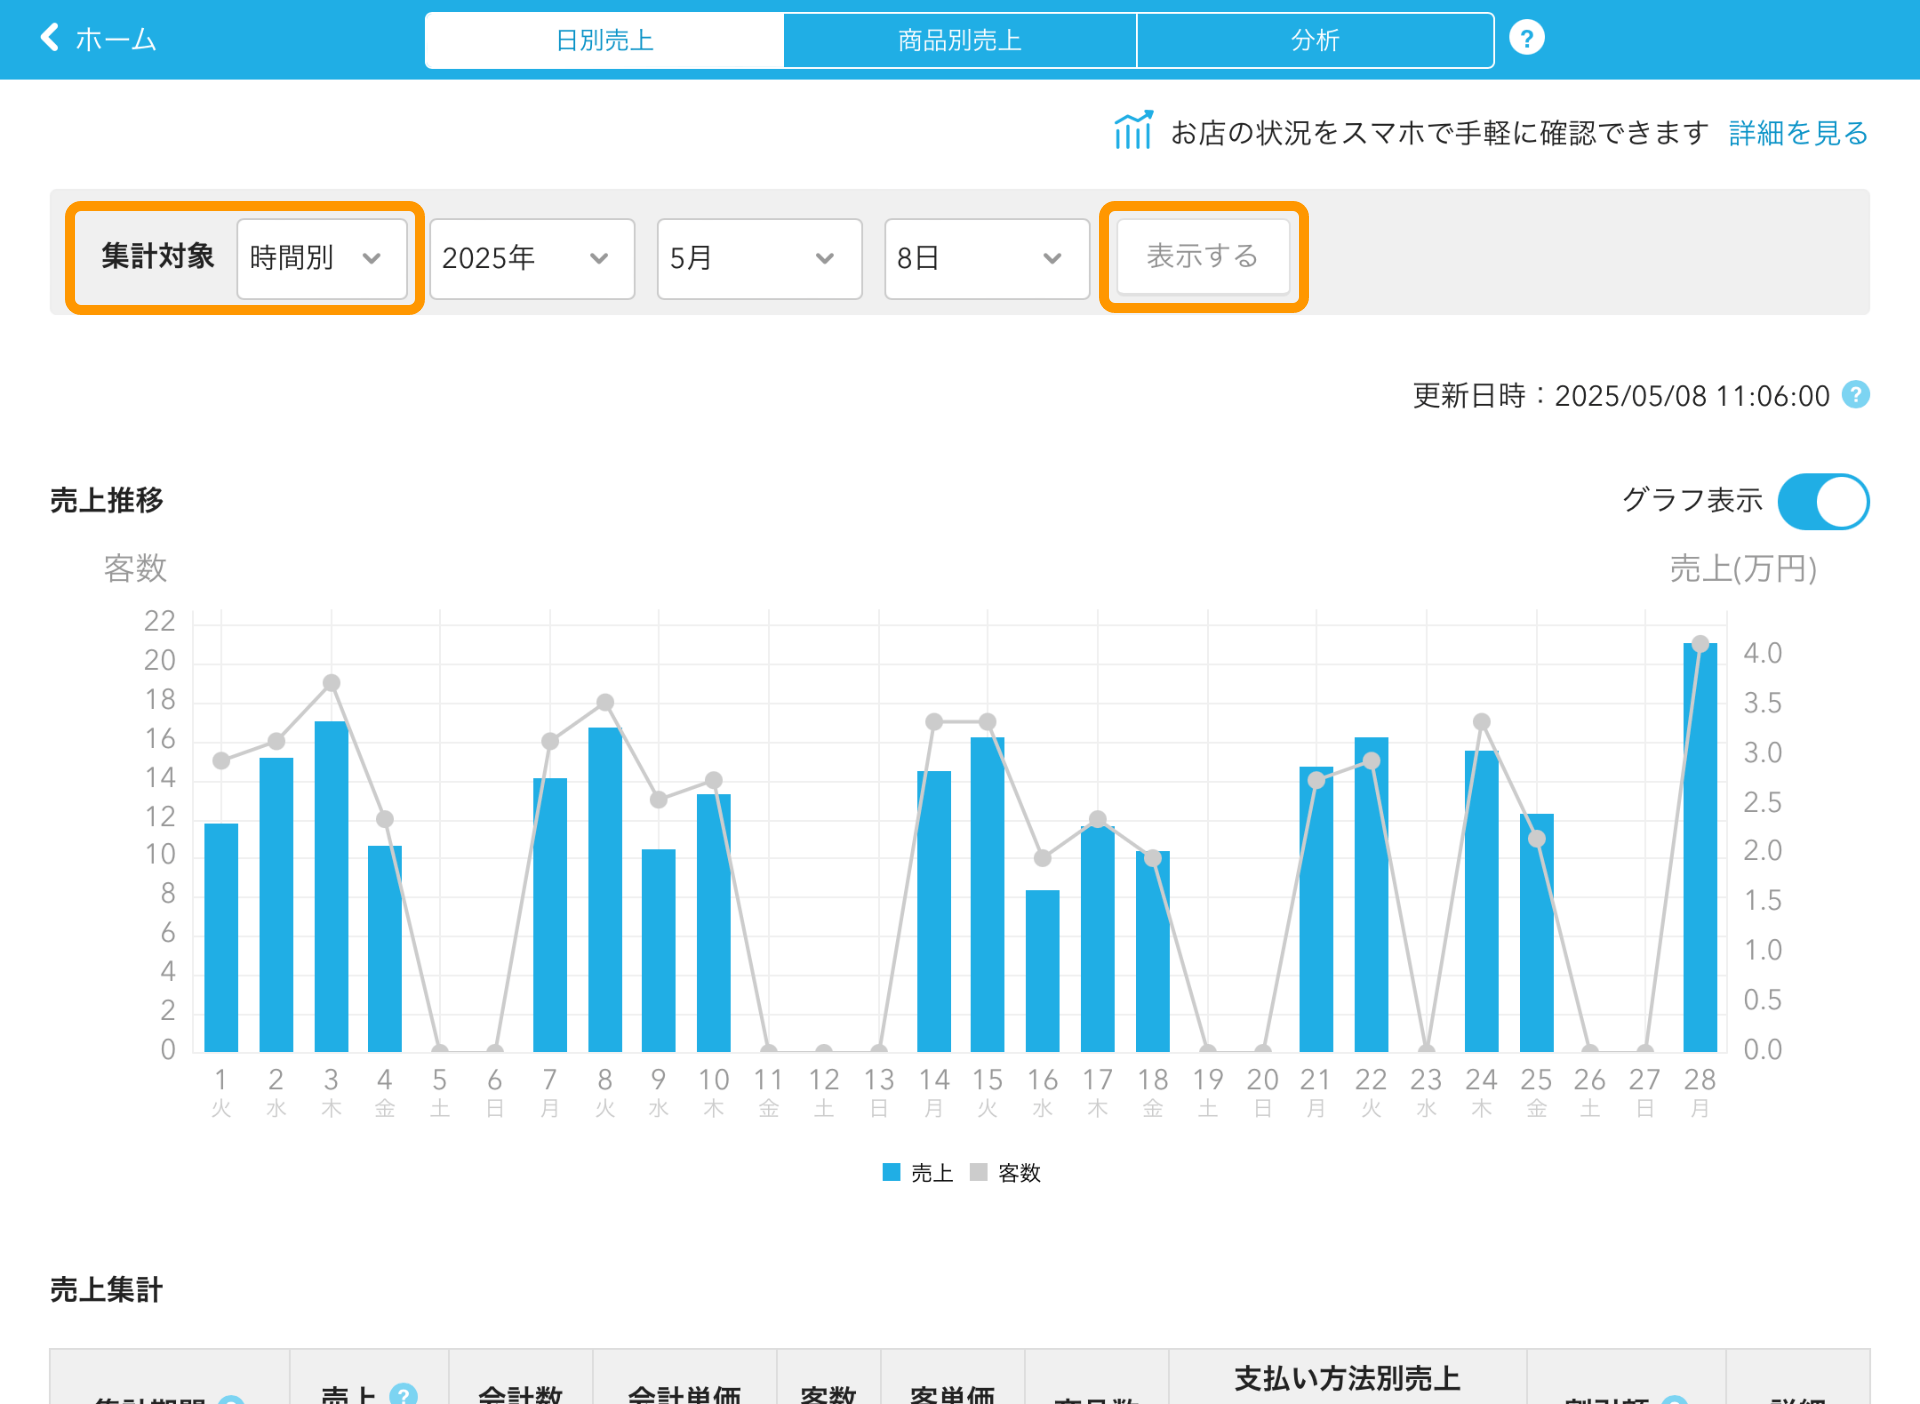Click the back chevron next to ホーム
Screen dimensions: 1920x1404
[49, 38]
